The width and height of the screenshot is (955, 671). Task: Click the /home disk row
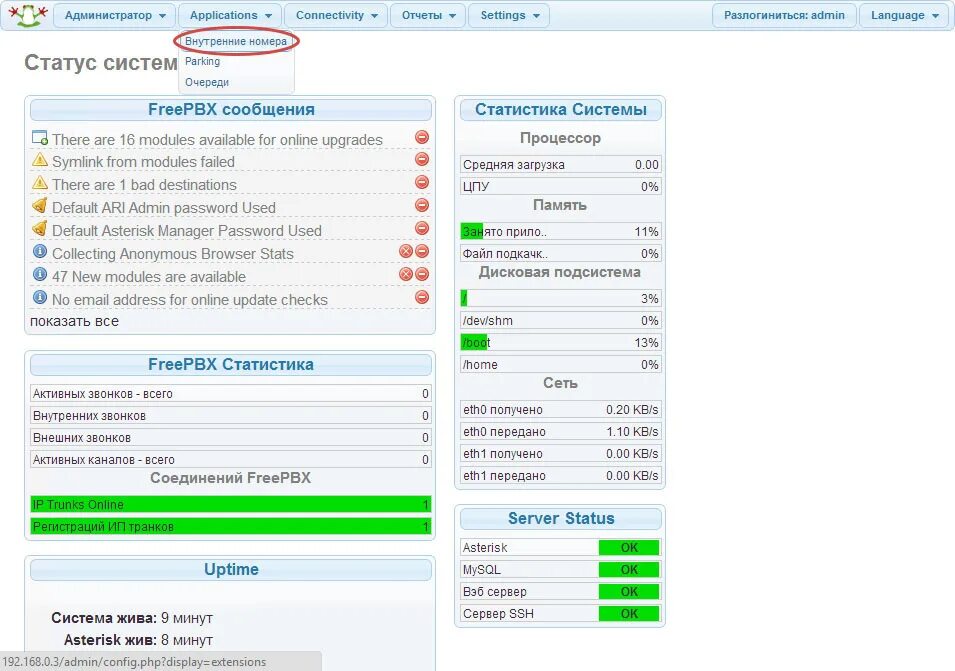coord(560,364)
